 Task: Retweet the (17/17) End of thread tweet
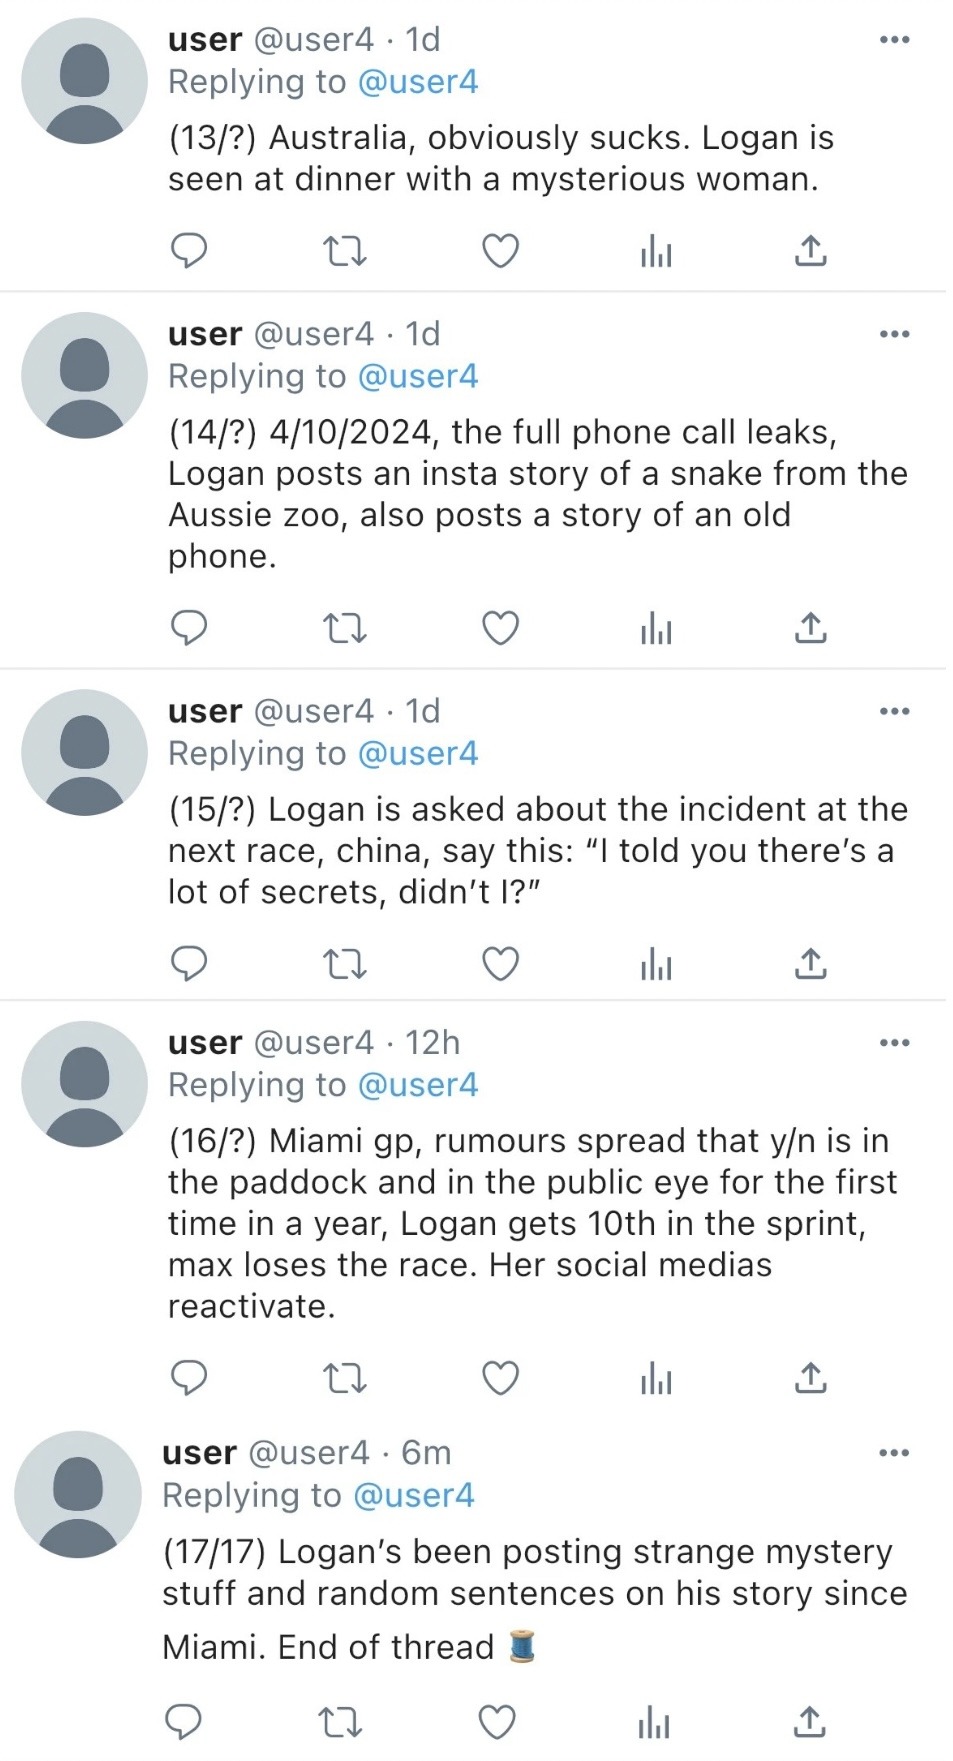340,1722
